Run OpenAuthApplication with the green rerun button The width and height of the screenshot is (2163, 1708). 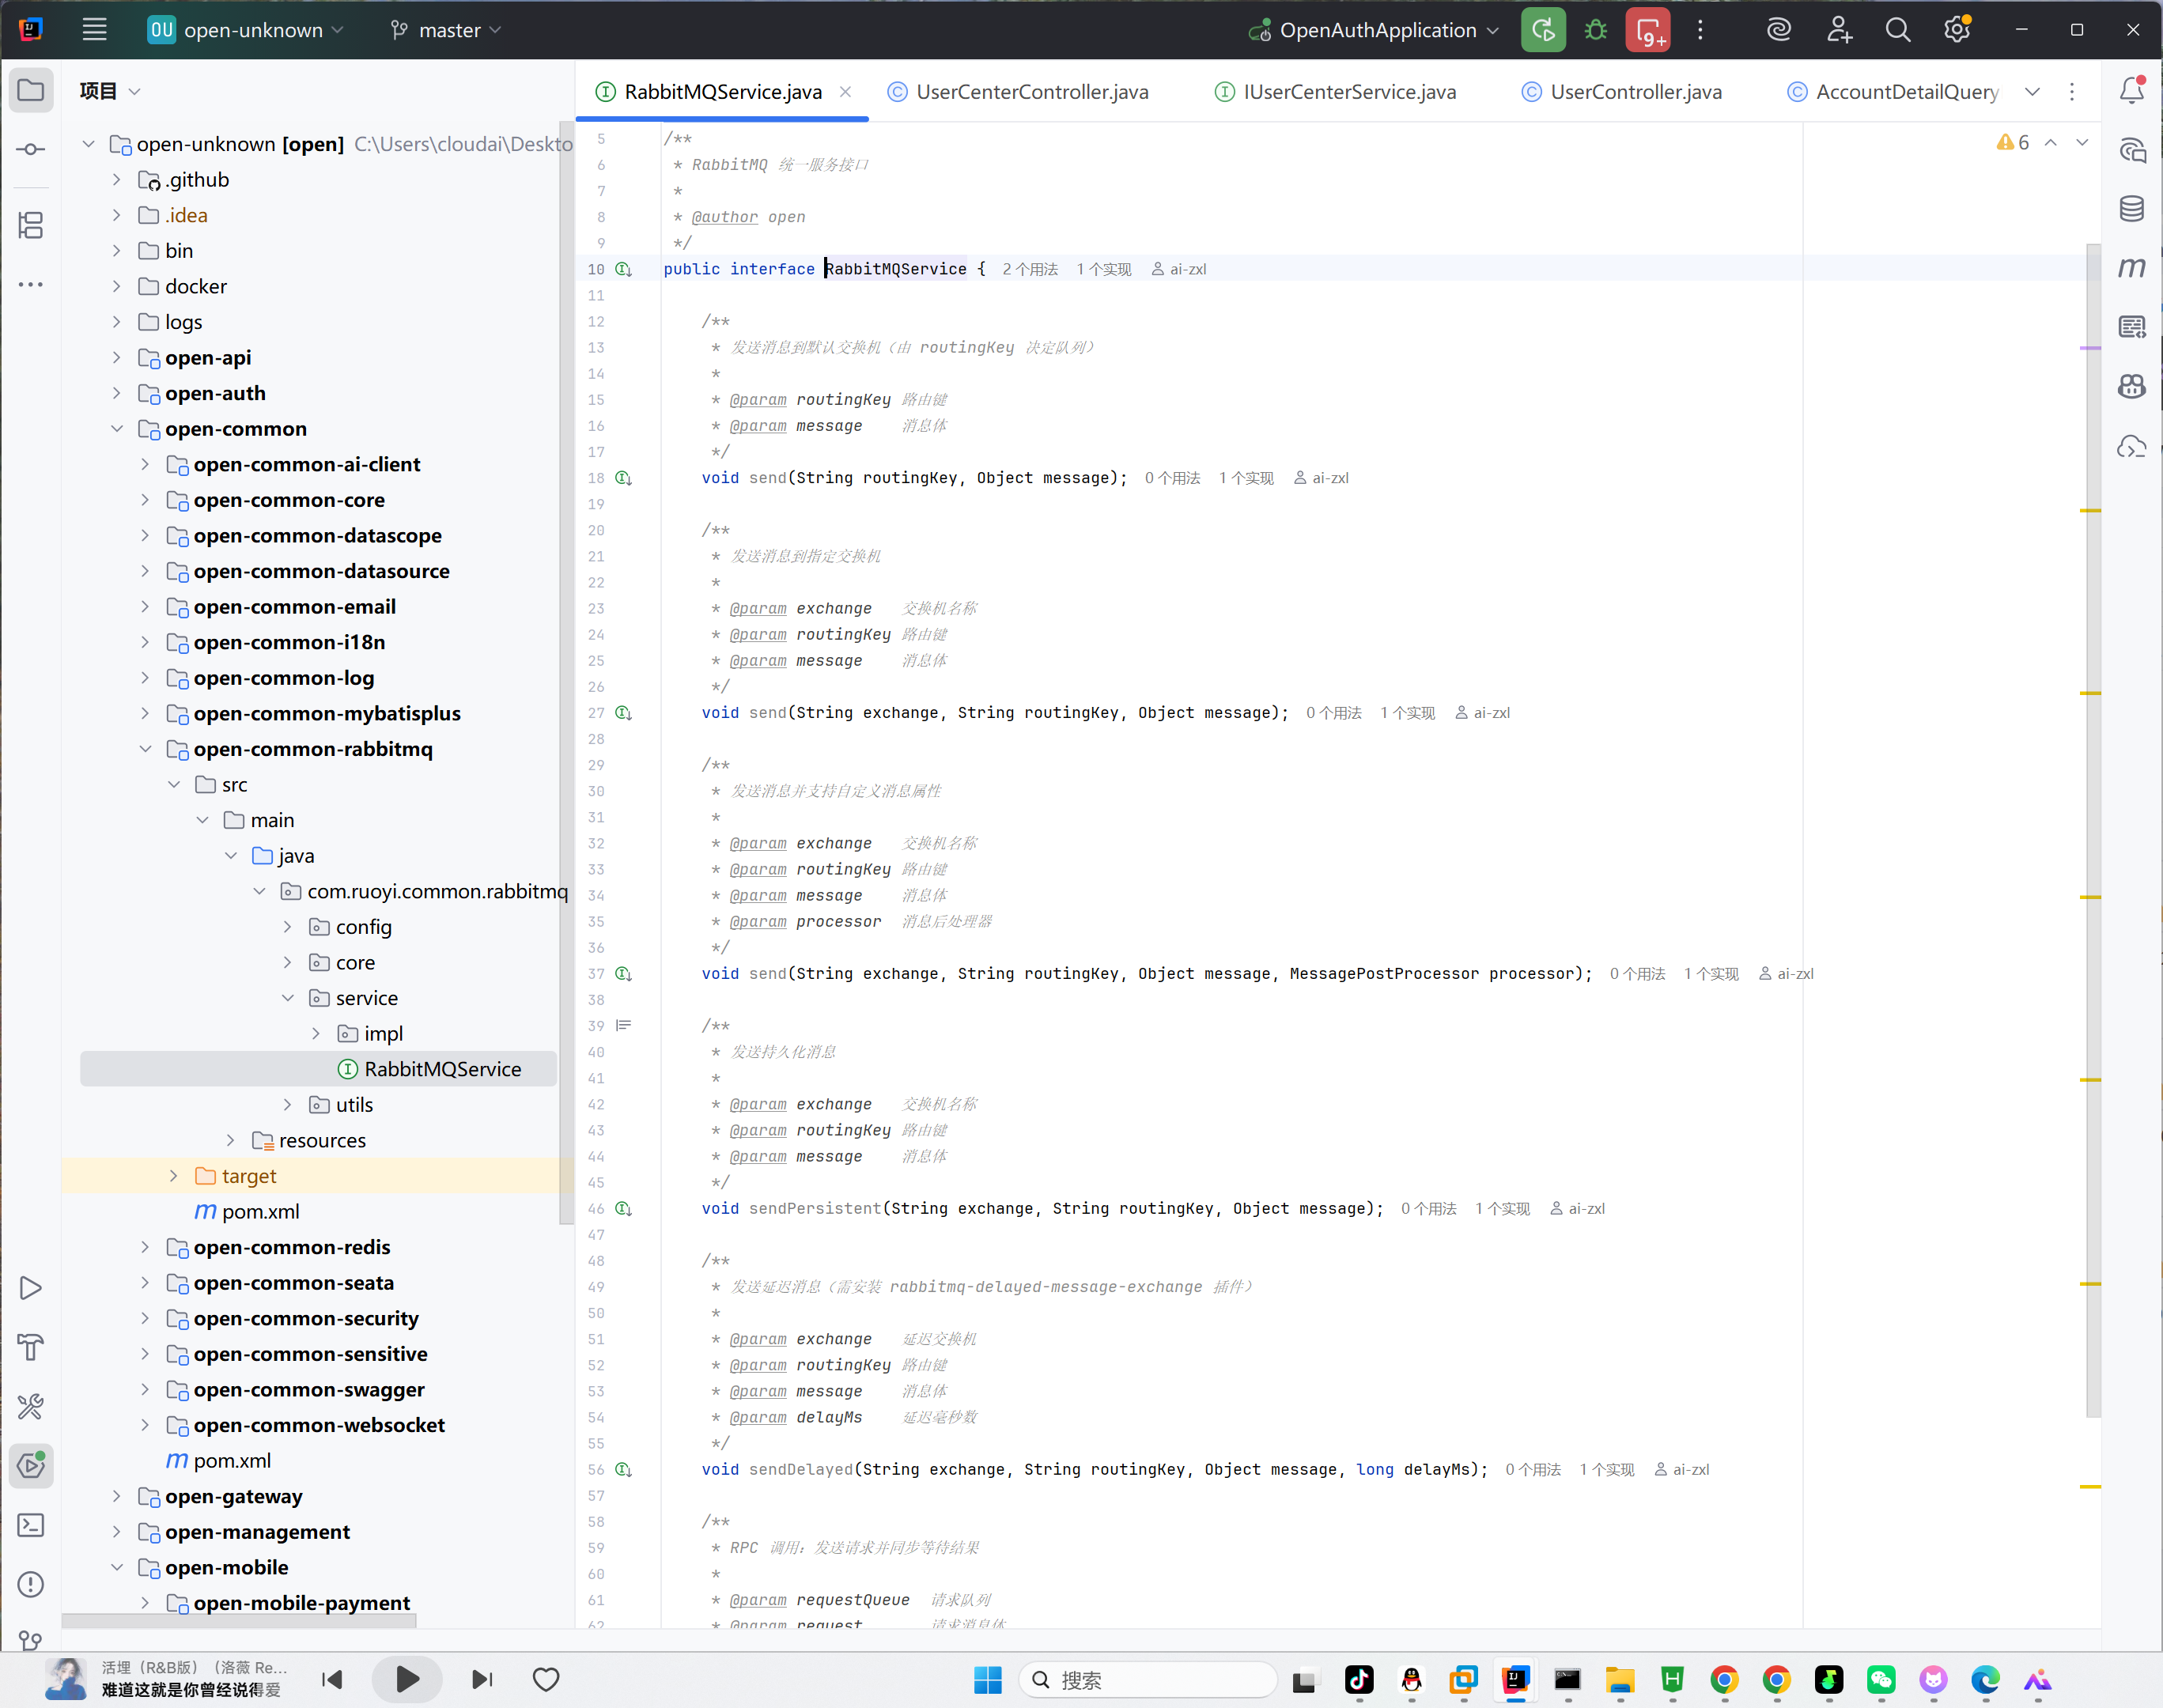[1543, 30]
